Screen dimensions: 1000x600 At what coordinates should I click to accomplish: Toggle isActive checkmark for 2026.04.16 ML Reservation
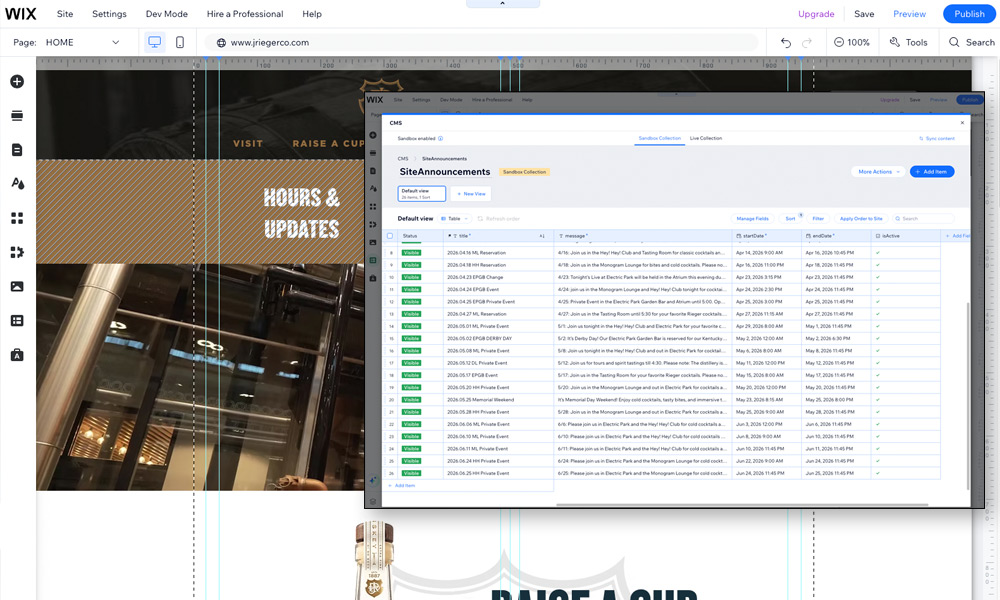tap(878, 253)
